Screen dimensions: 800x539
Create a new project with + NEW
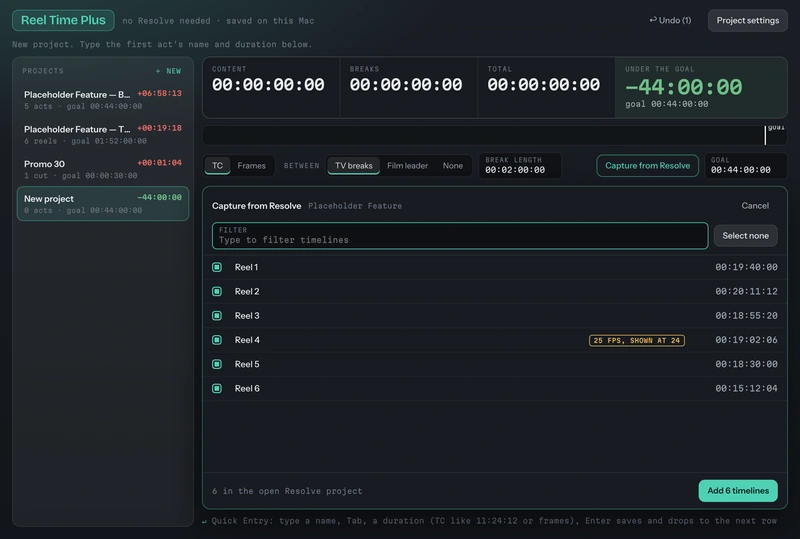[168, 71]
